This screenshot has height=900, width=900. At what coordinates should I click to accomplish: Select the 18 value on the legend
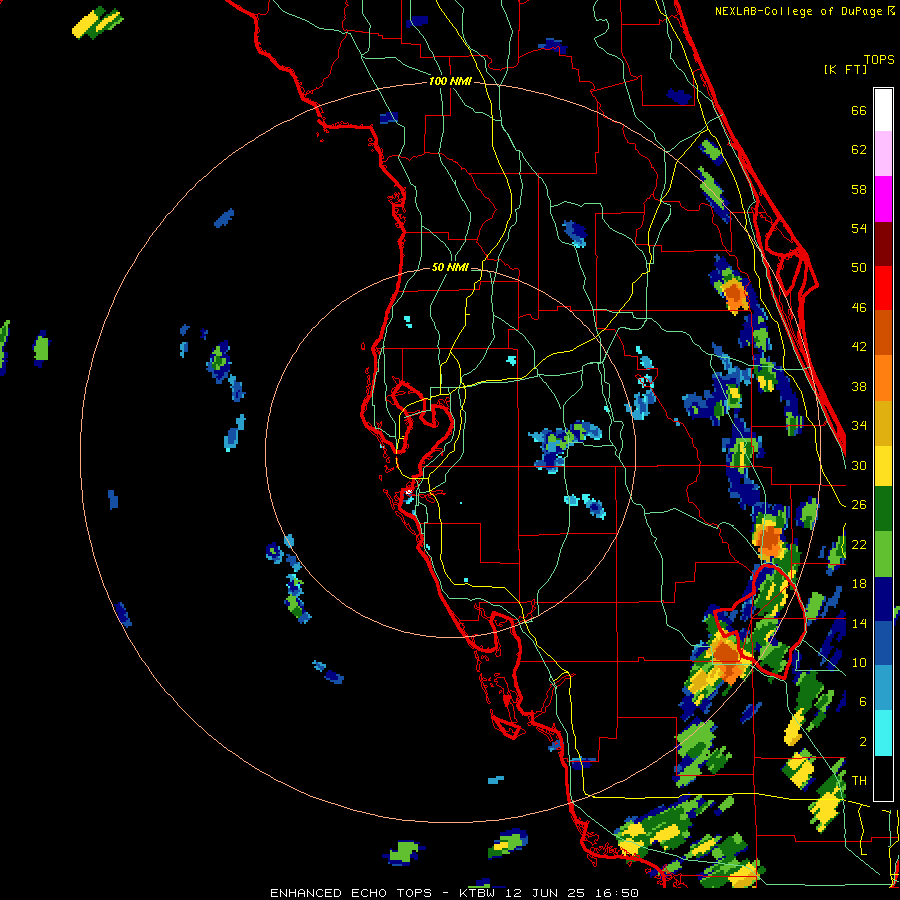pyautogui.click(x=859, y=584)
